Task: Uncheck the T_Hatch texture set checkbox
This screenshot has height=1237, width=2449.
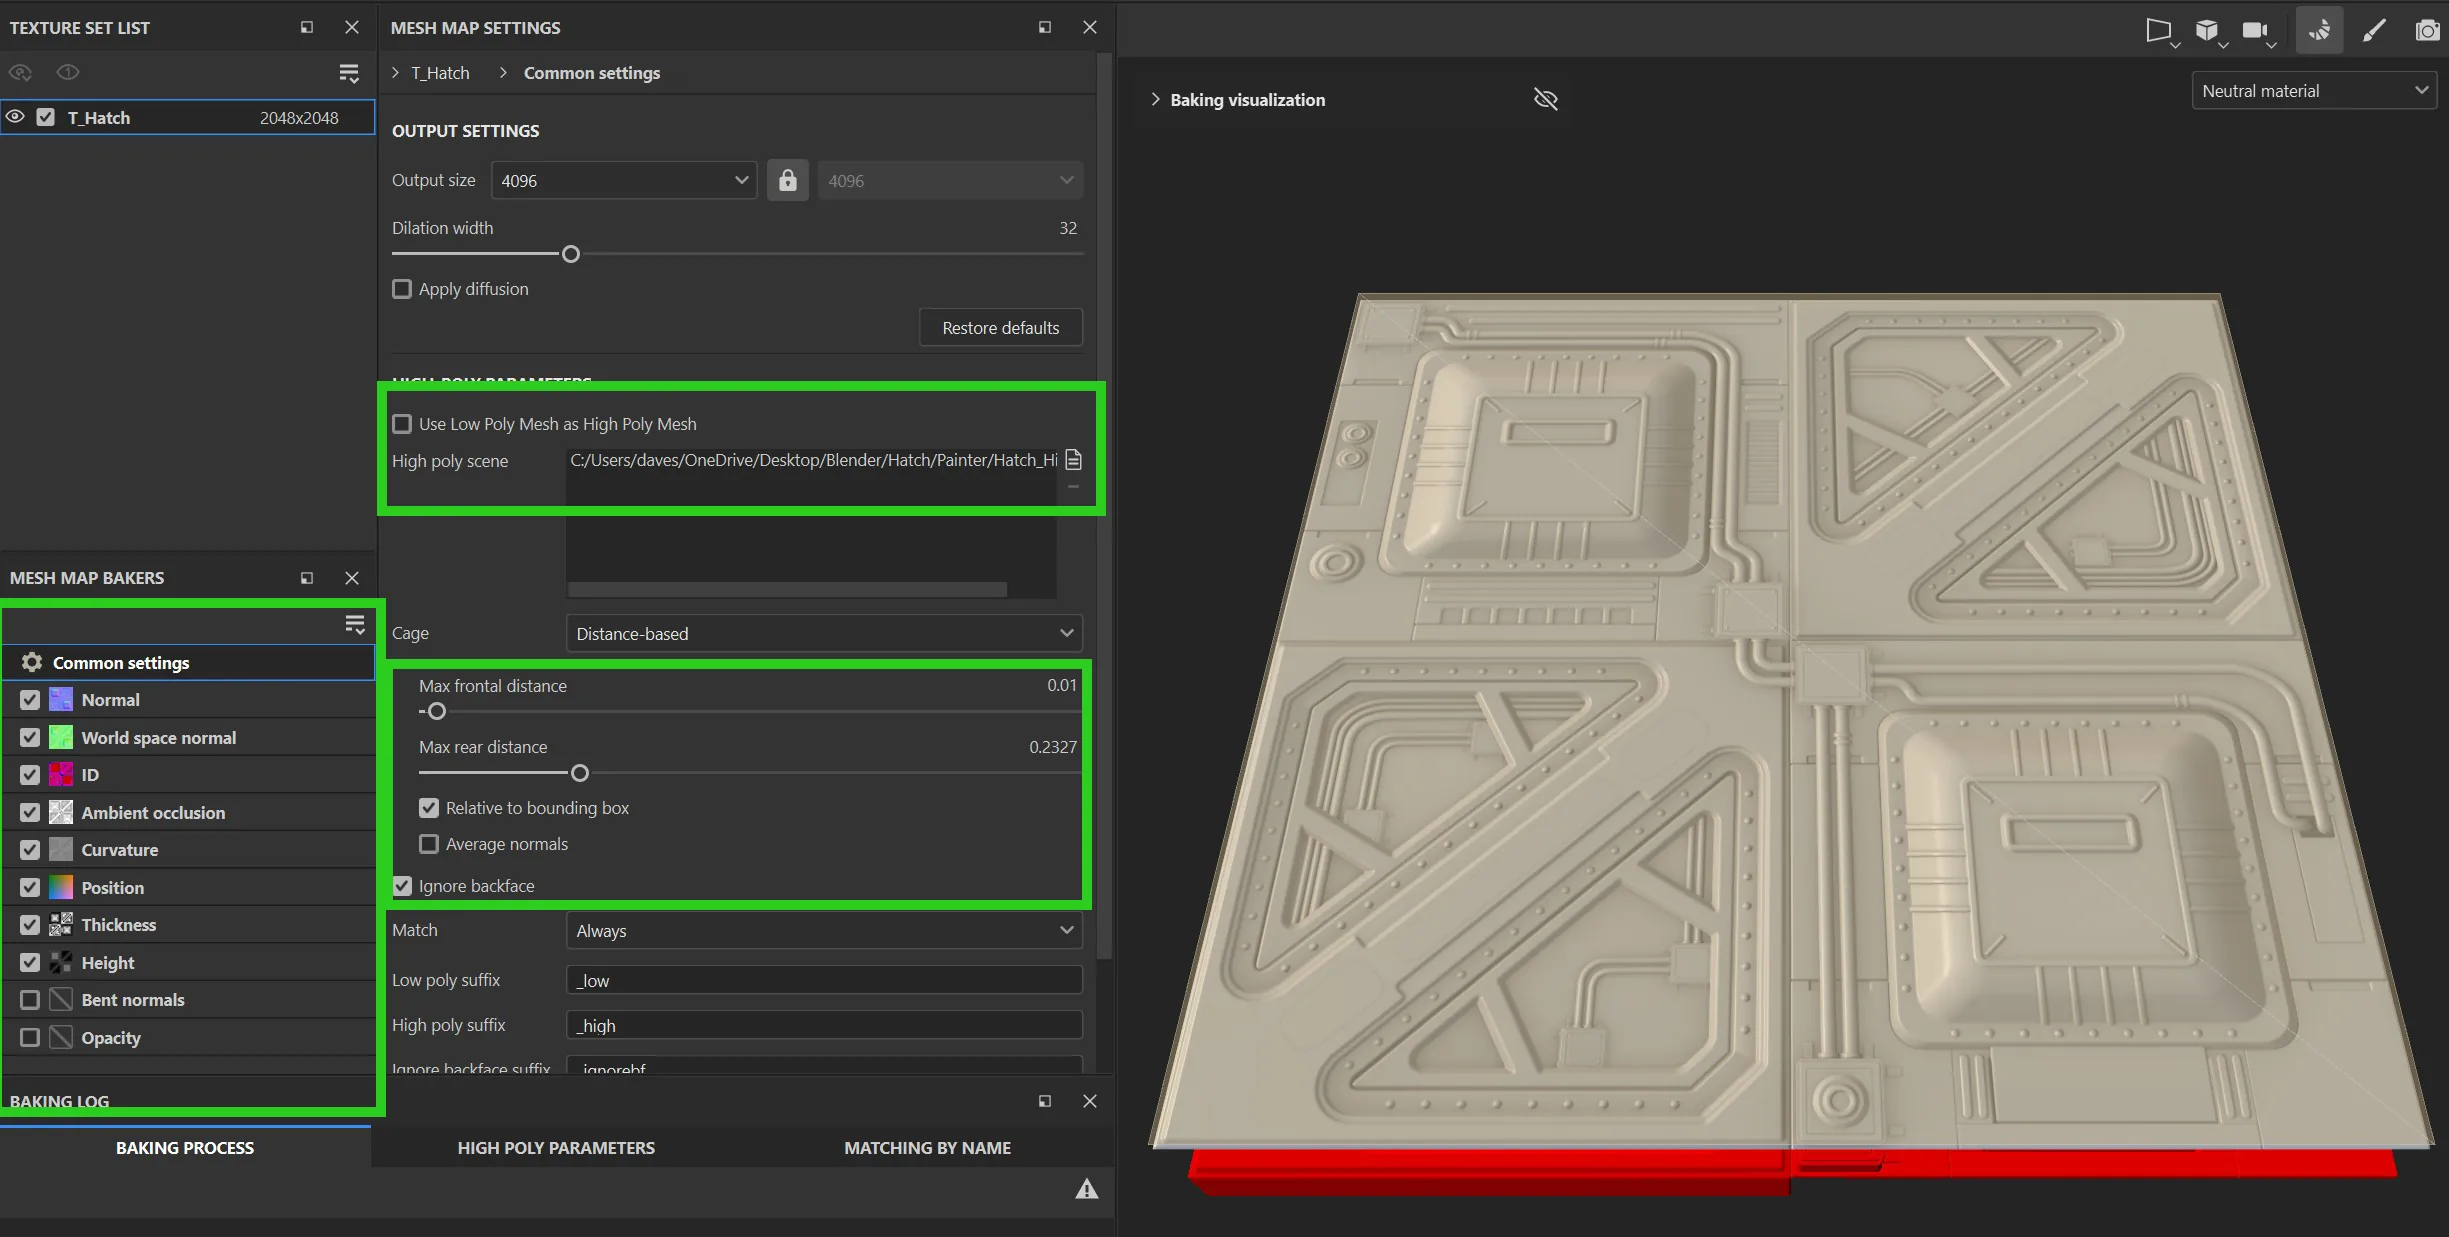Action: [46, 117]
